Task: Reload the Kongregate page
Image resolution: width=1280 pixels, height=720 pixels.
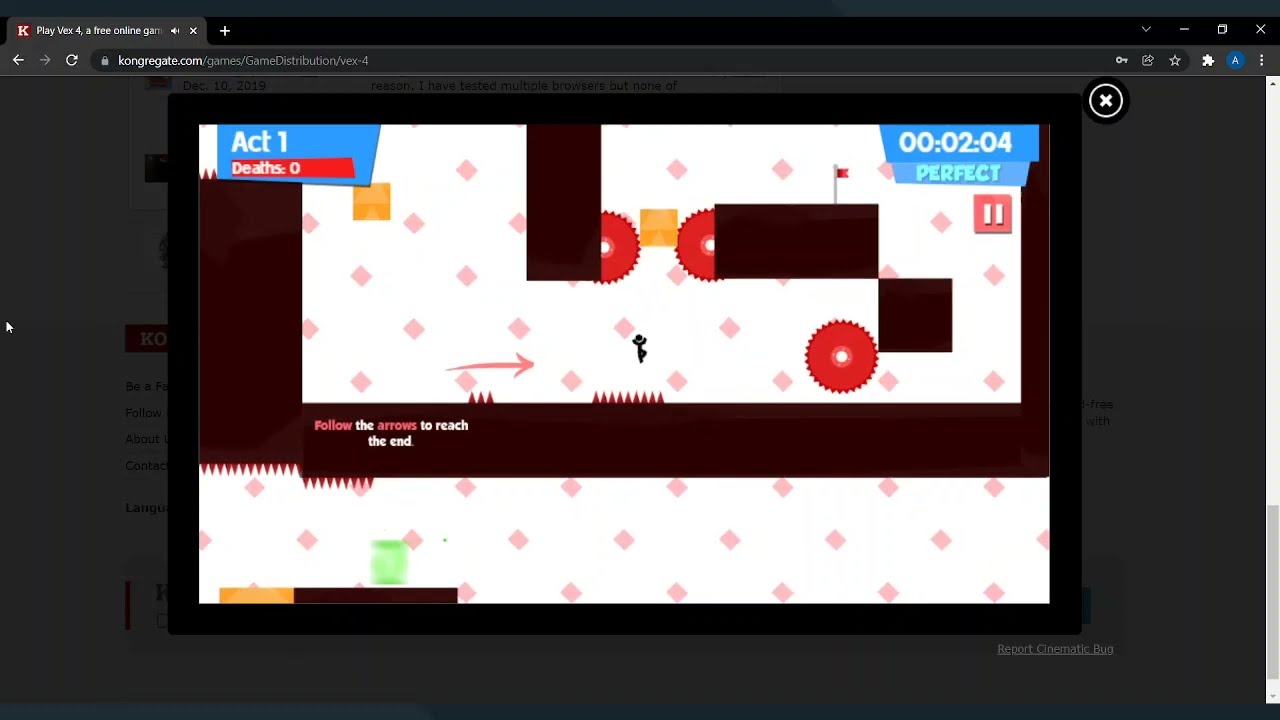Action: point(72,61)
